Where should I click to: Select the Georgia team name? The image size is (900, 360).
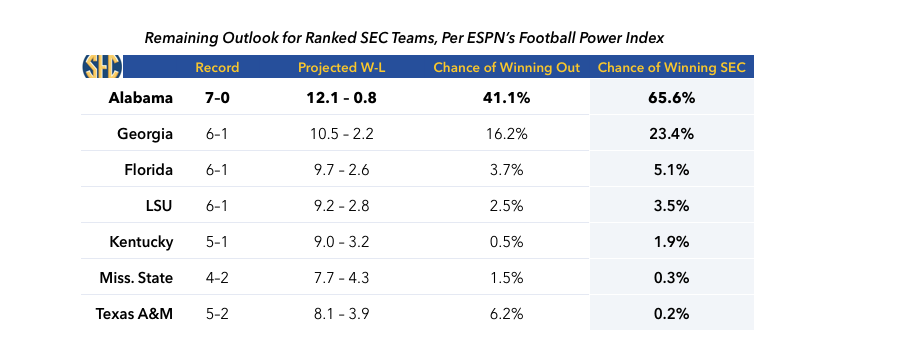[x=145, y=134]
